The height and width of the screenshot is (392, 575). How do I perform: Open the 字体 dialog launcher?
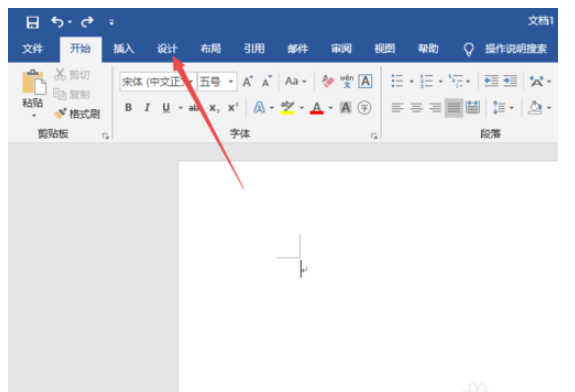[x=374, y=136]
